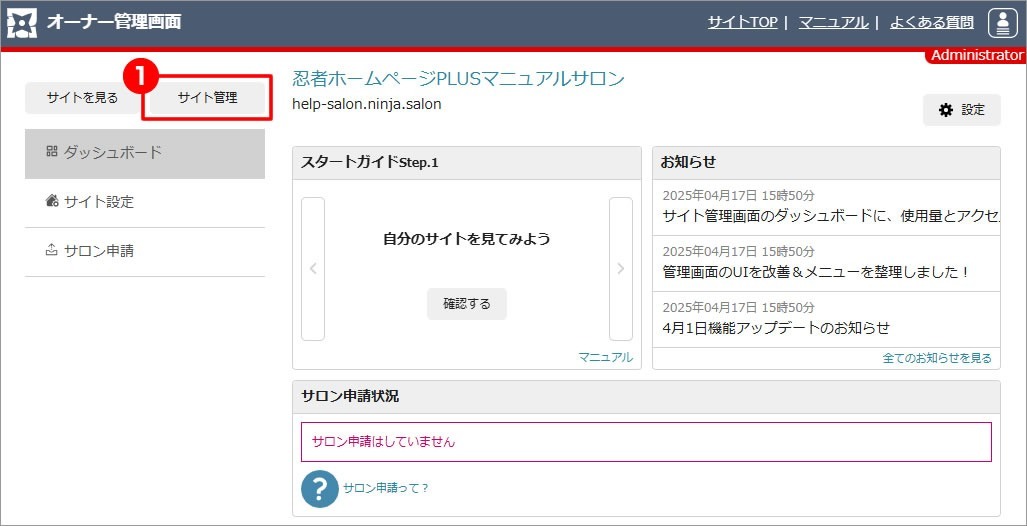
Task: Click the blue question mark help icon
Action: [319, 488]
